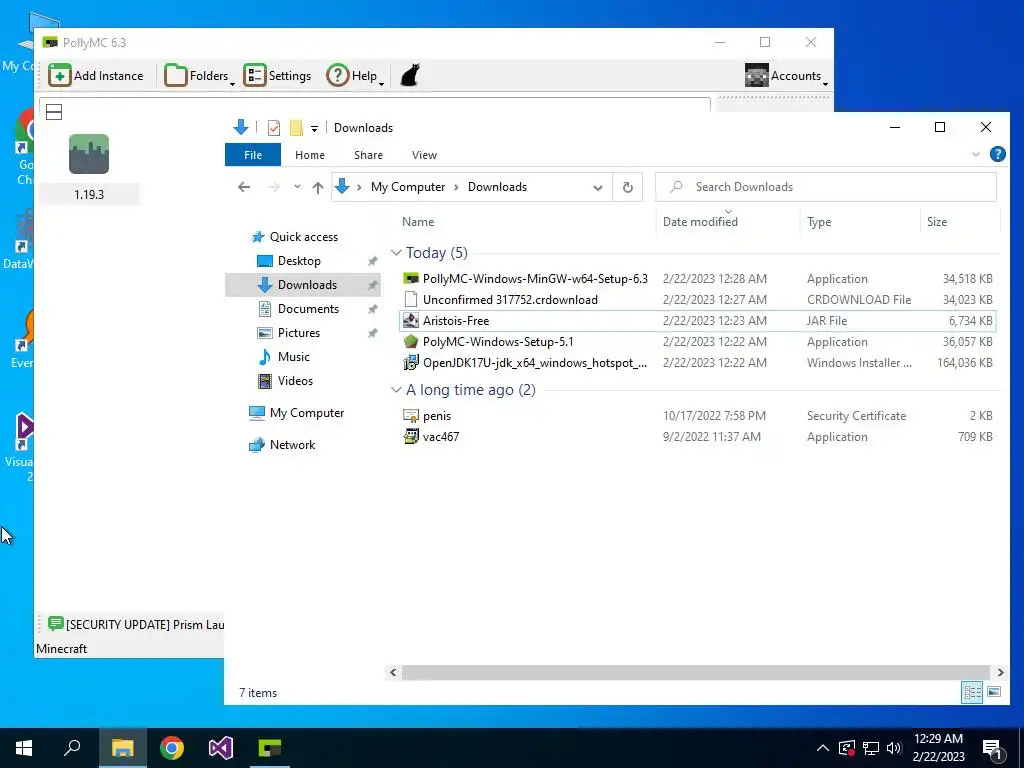Click the PollyMC taskbar icon
The height and width of the screenshot is (768, 1024).
(270, 748)
